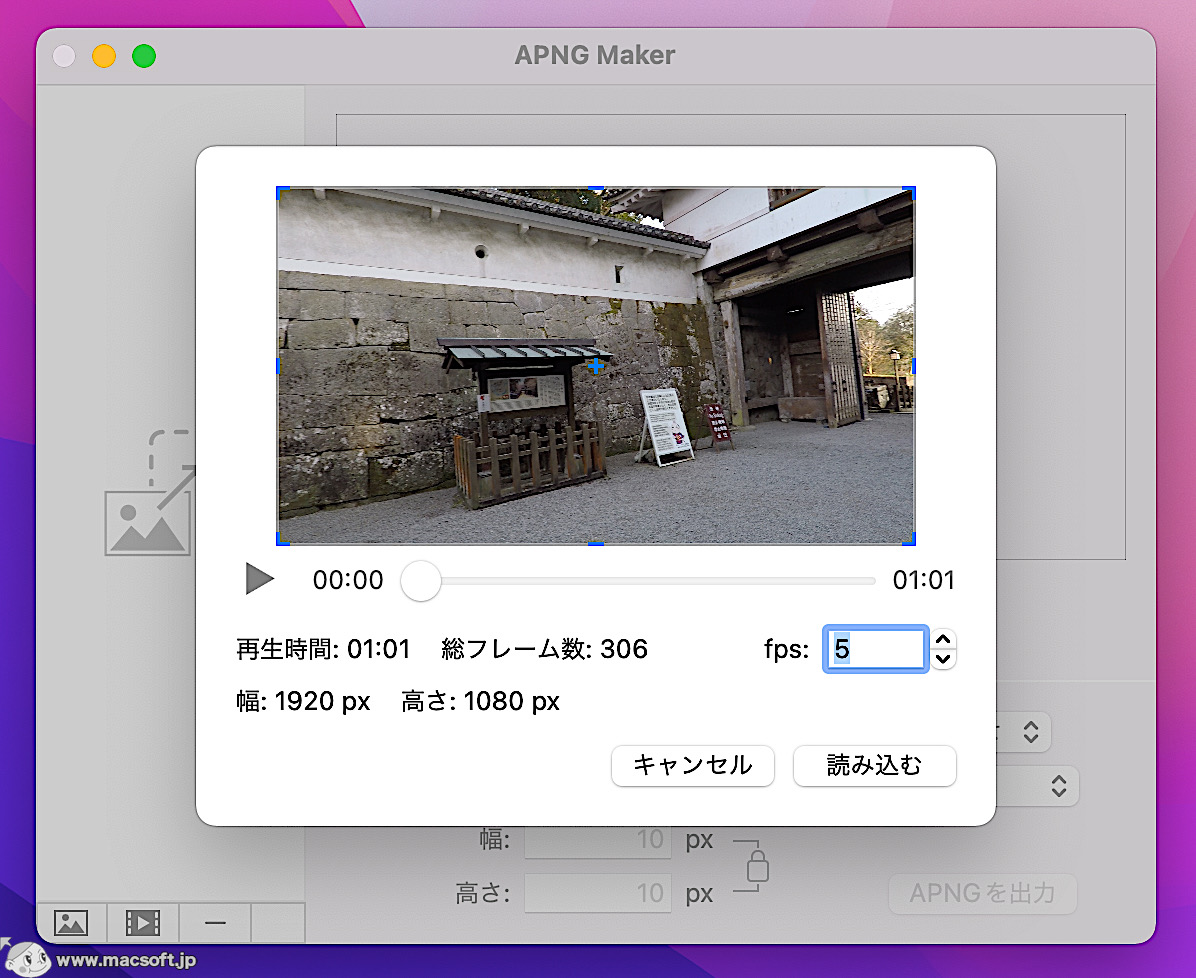Select the fps input field
Viewport: 1196px width, 978px height.
pos(875,649)
